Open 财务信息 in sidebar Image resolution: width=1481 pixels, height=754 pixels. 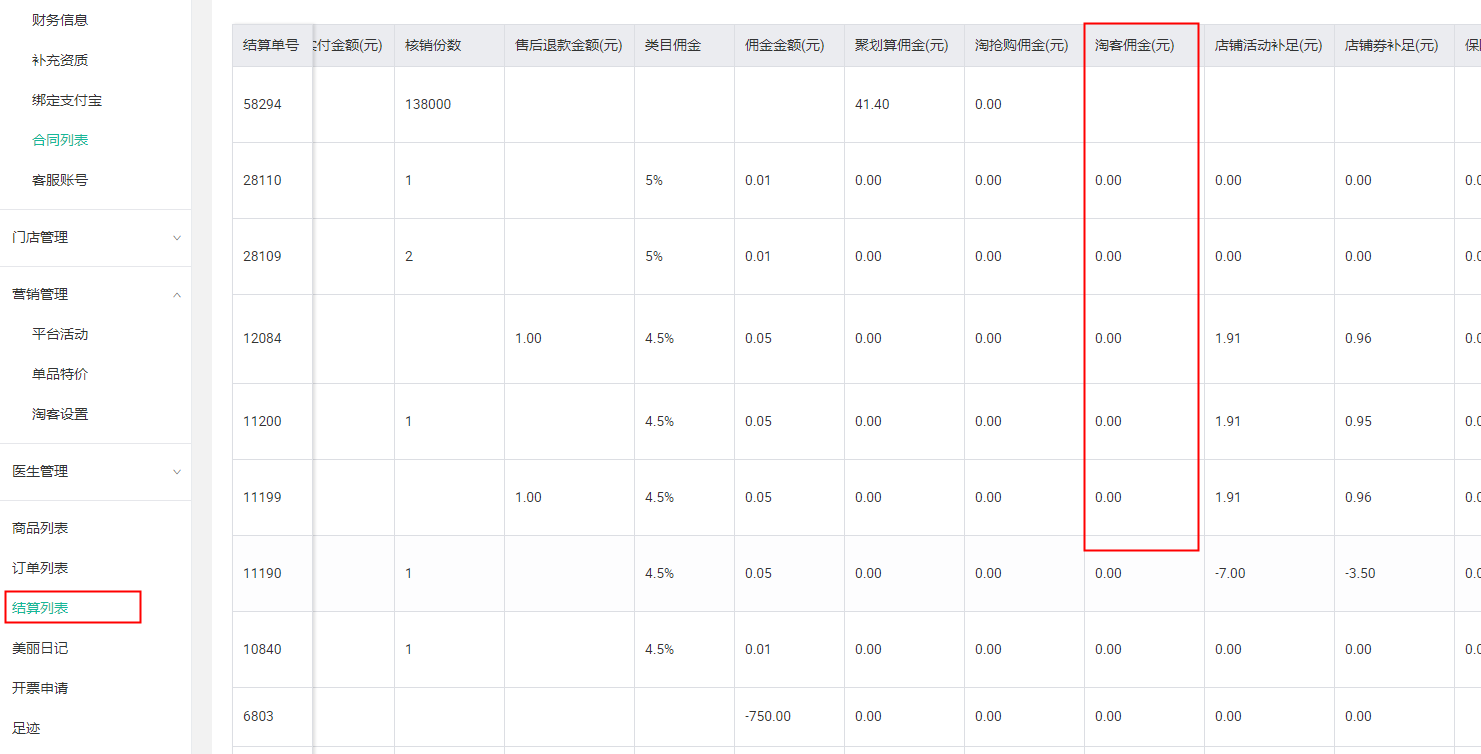point(60,20)
